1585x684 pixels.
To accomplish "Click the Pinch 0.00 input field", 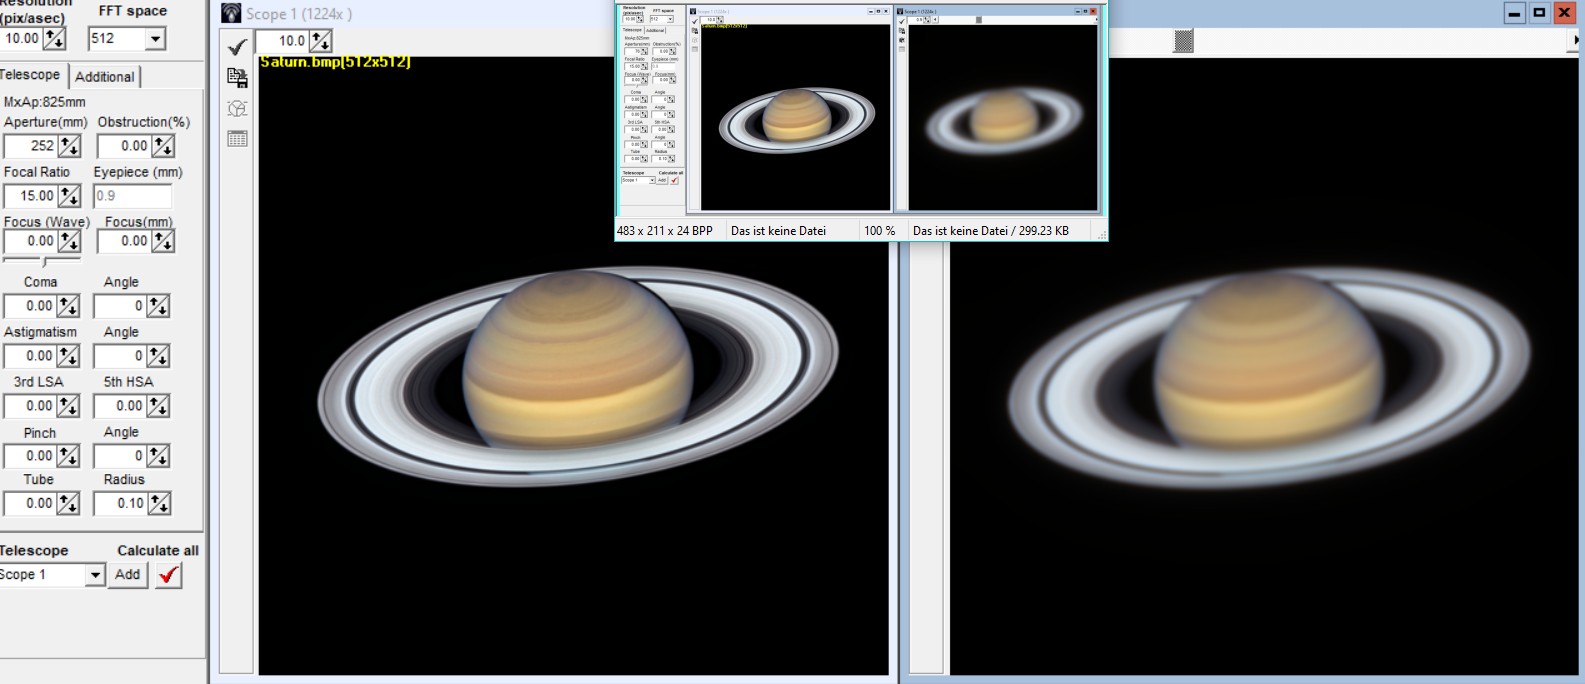I will (30, 456).
